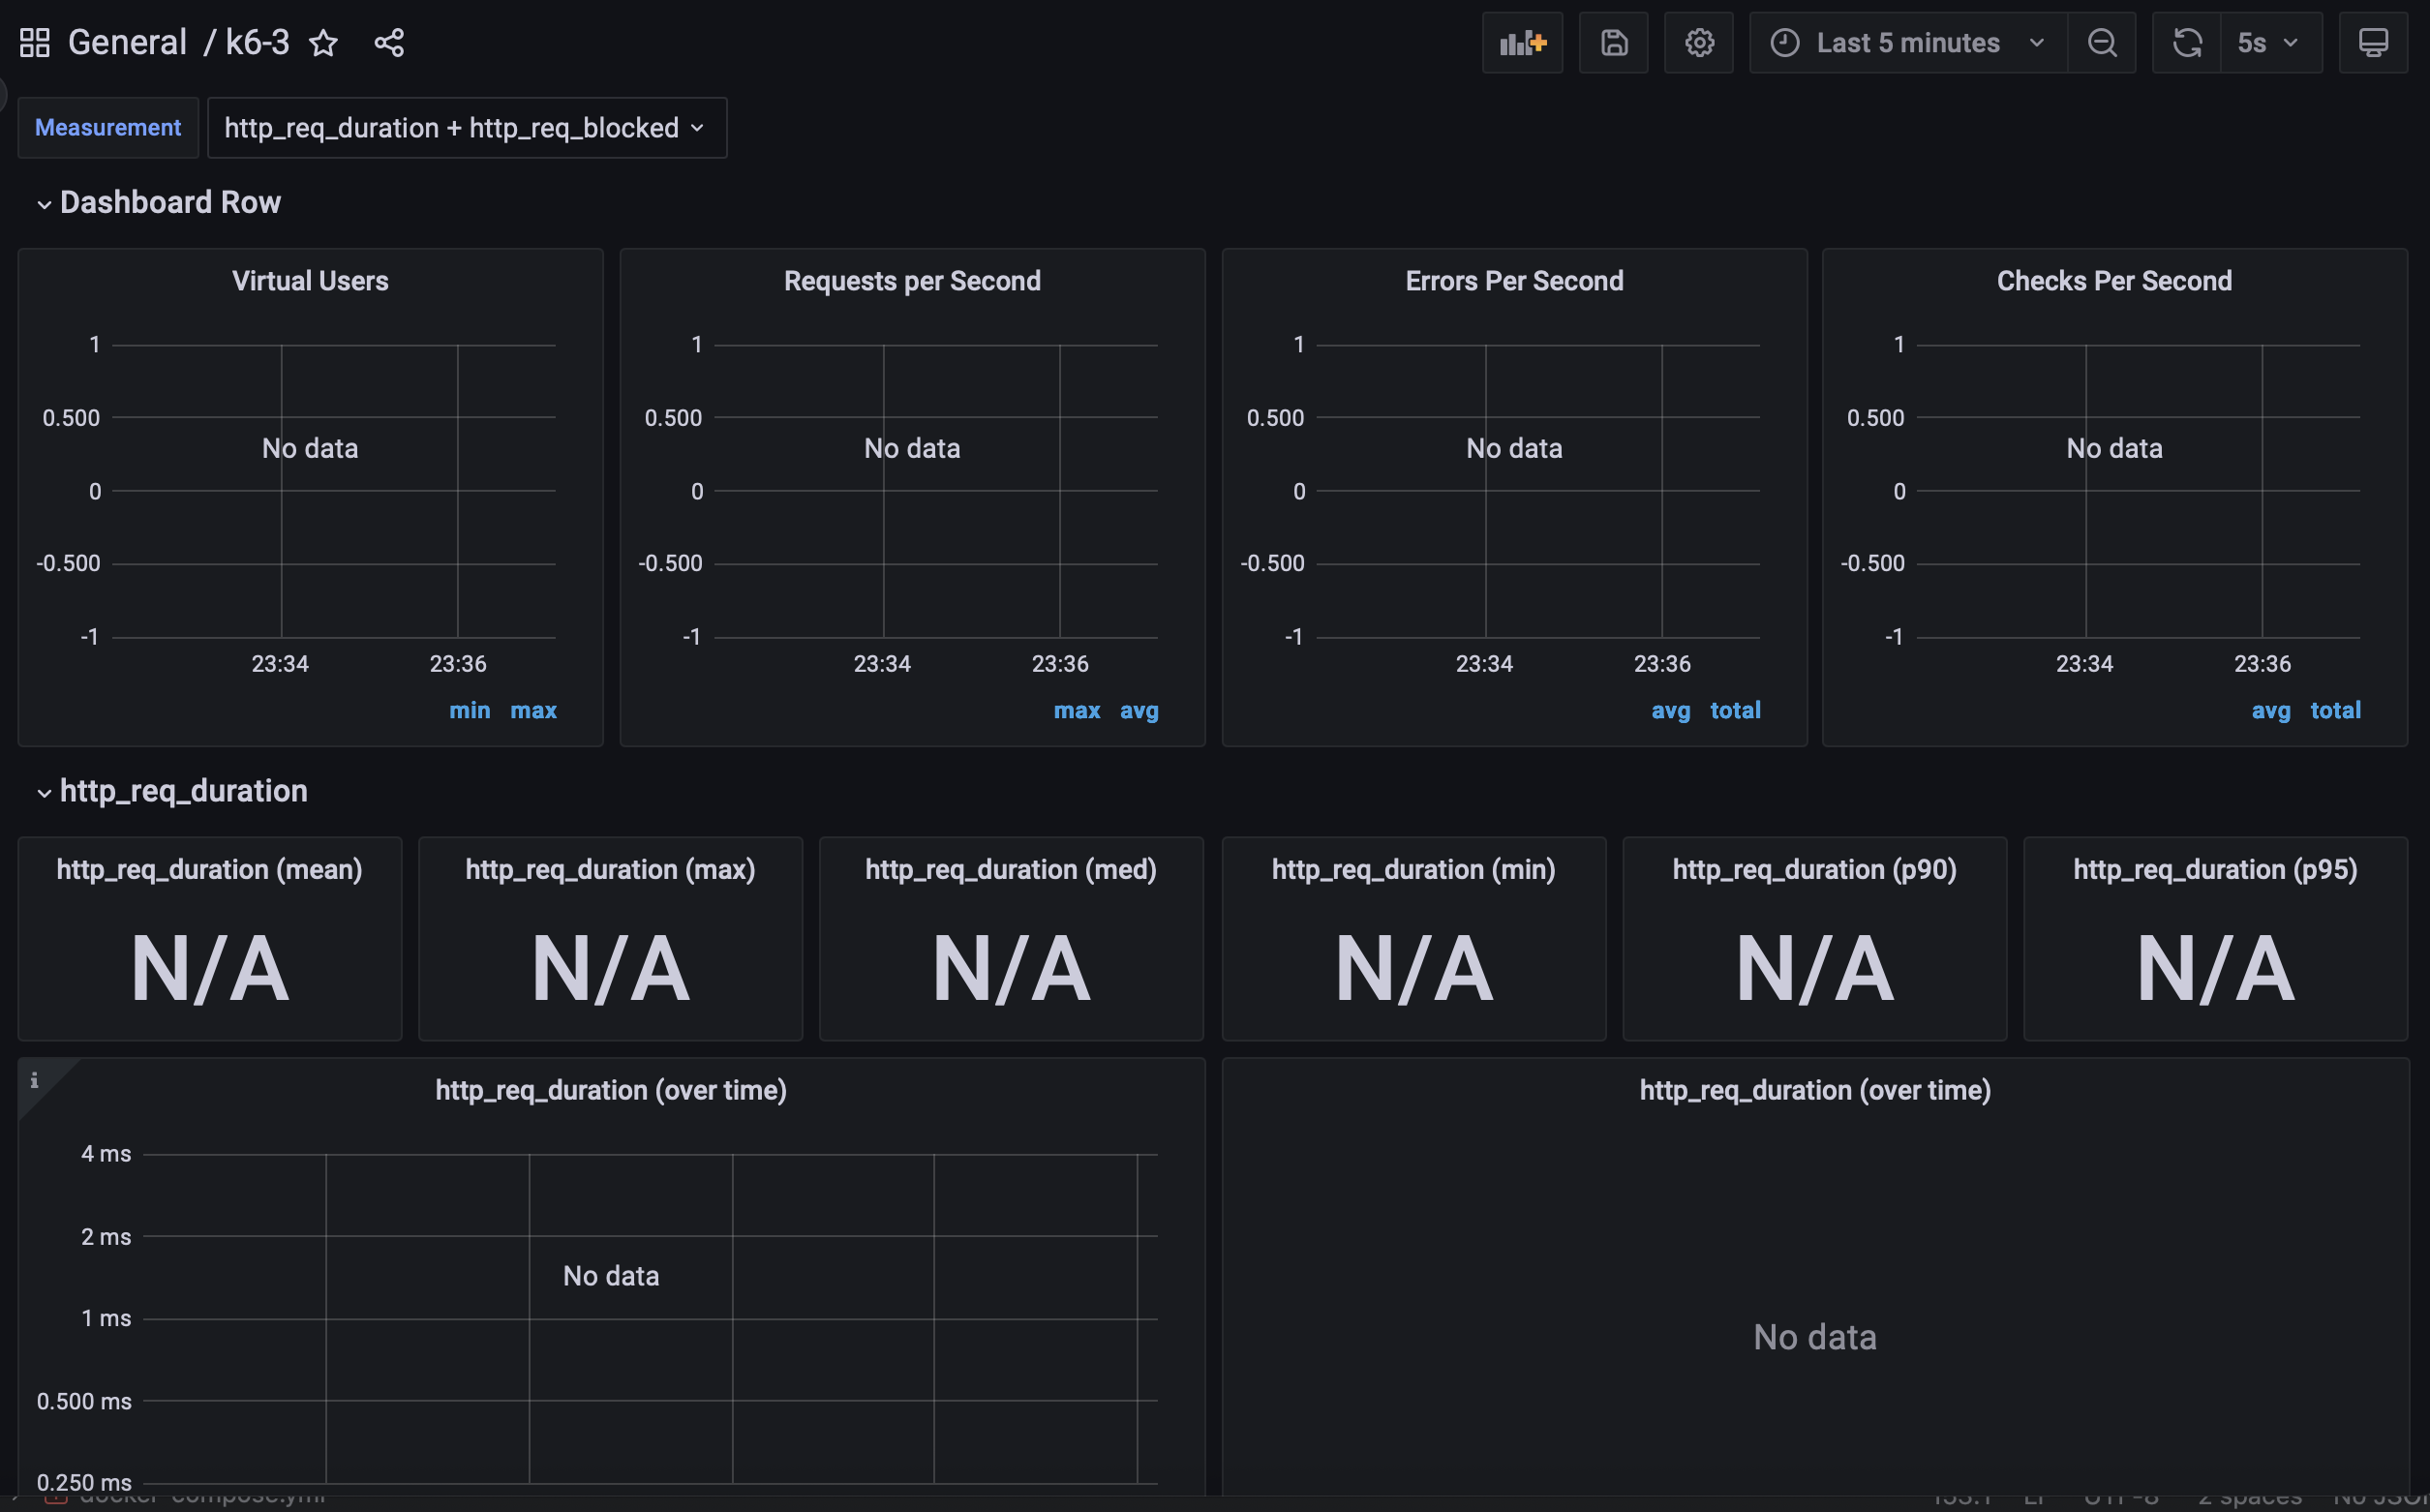This screenshot has width=2430, height=1512.
Task: Open the share dashboard dialog
Action: pyautogui.click(x=389, y=43)
